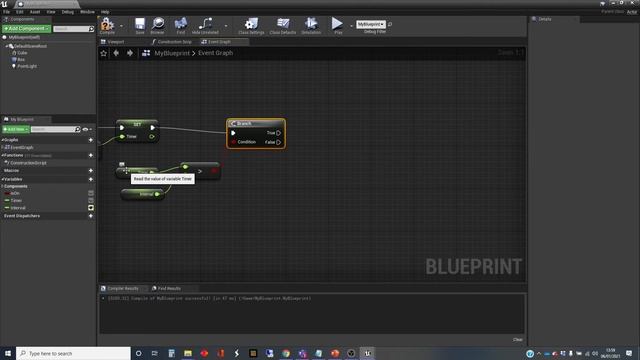This screenshot has height=360, width=640.
Task: Save the blueprint with the Save icon
Action: click(140, 26)
